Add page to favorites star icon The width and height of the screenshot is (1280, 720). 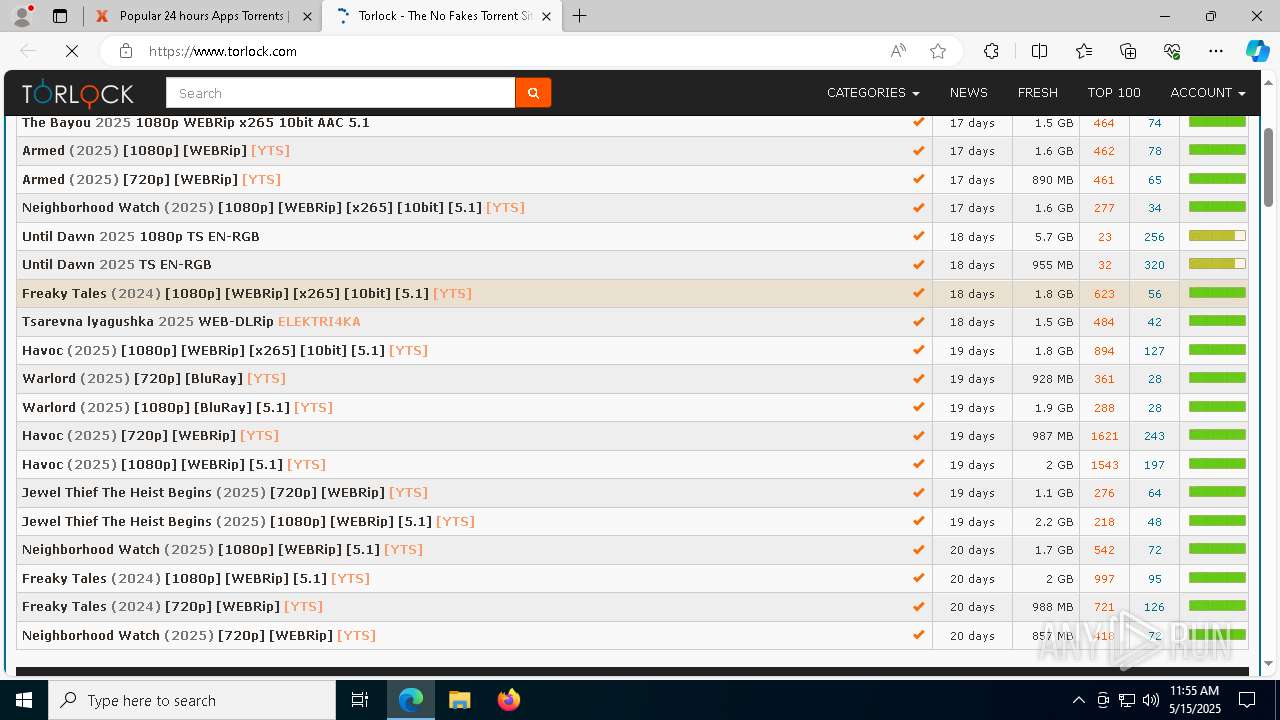click(938, 51)
